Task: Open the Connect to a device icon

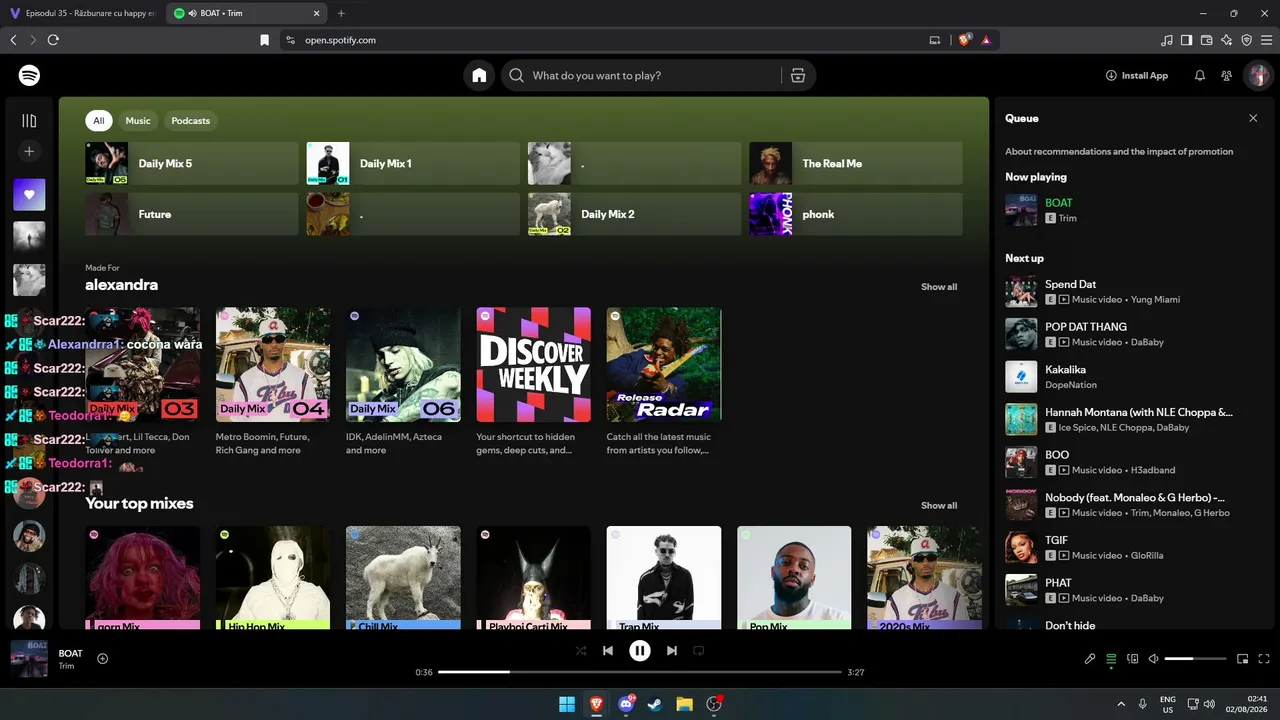Action: click(x=1133, y=659)
